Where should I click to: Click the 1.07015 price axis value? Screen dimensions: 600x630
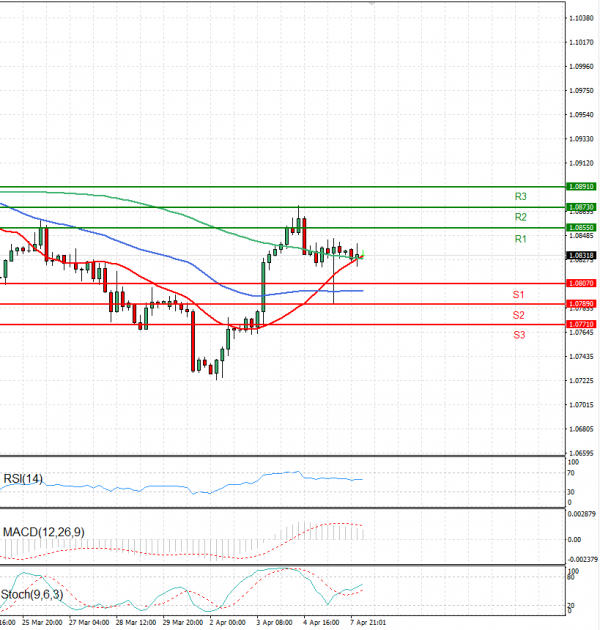pyautogui.click(x=582, y=405)
